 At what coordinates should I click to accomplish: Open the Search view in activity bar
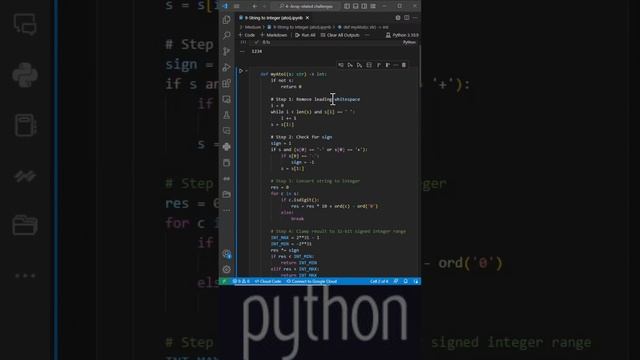227,36
